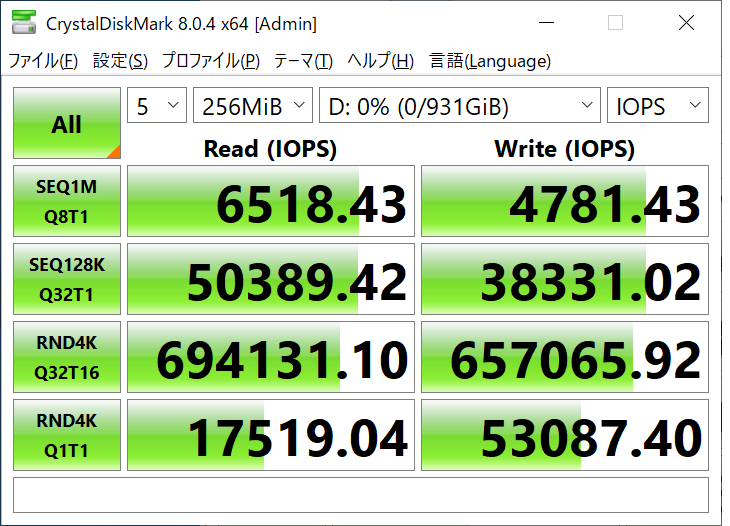Click the CrystalDiskMark app icon in title bar

pos(24,22)
